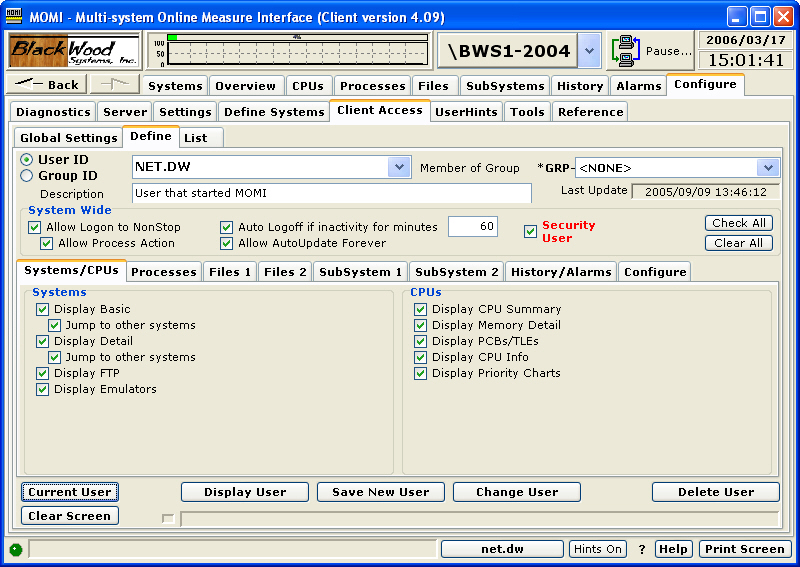The width and height of the screenshot is (800, 567).
Task: Switch to the Processes permissions tab
Action: coord(163,271)
